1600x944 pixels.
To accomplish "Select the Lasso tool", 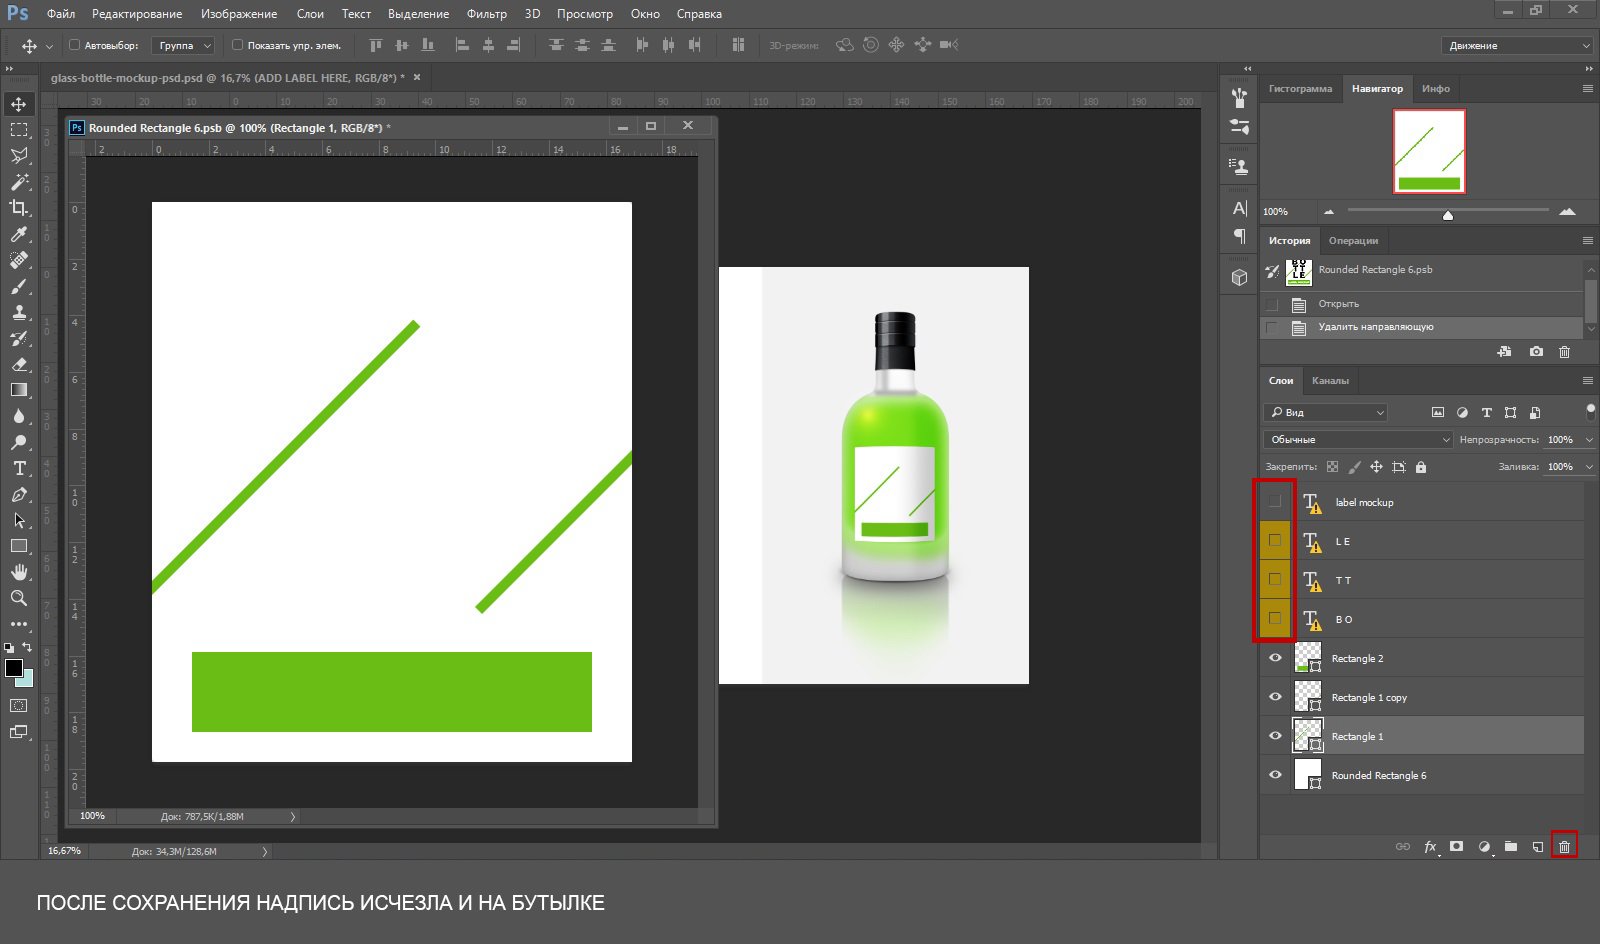I will [19, 156].
